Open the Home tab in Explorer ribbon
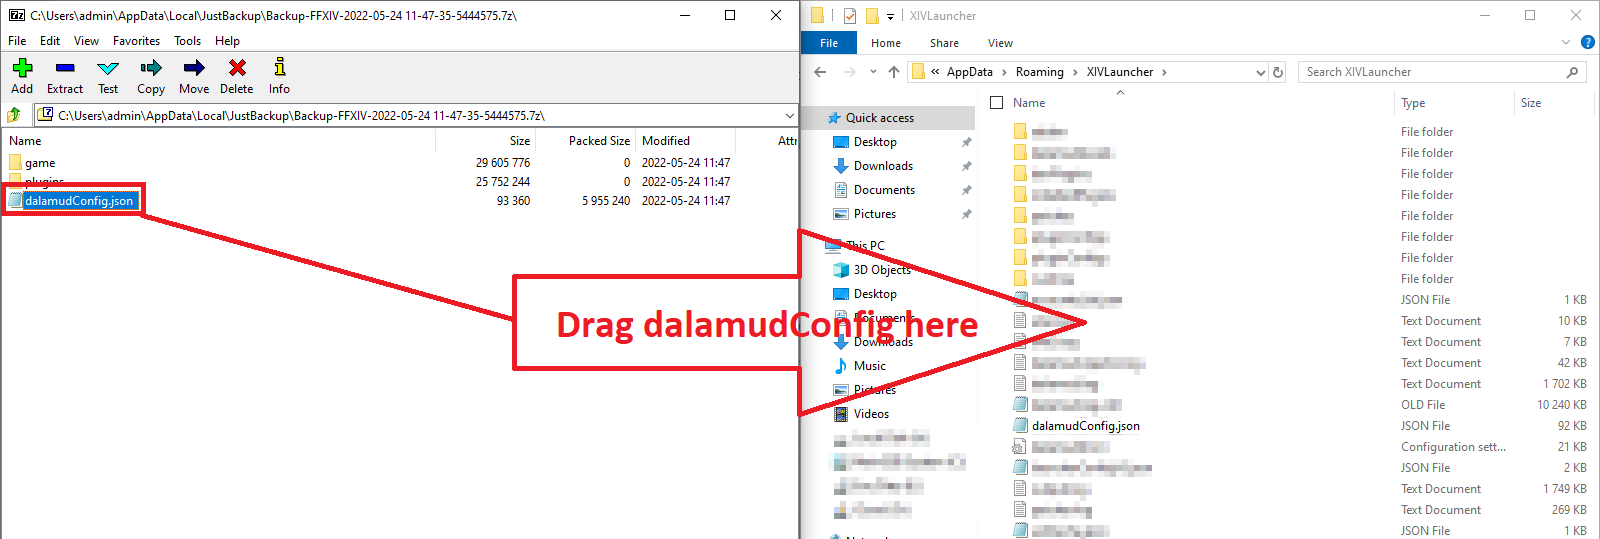Screen dimensions: 1600x539 (886, 43)
